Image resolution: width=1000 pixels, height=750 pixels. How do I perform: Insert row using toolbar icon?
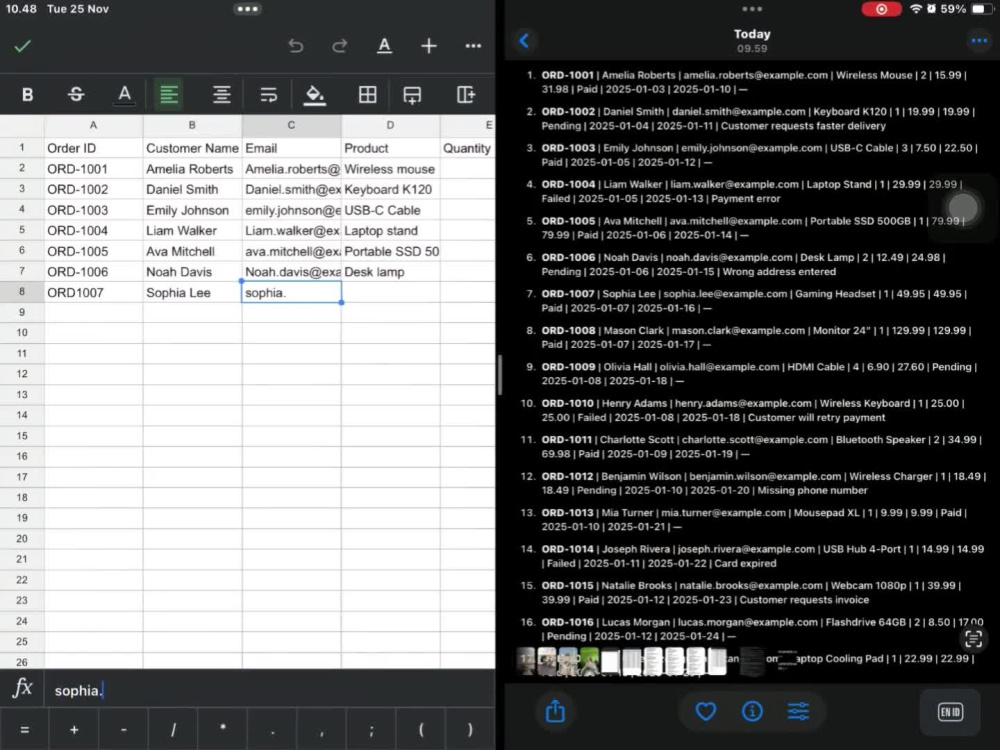[413, 95]
